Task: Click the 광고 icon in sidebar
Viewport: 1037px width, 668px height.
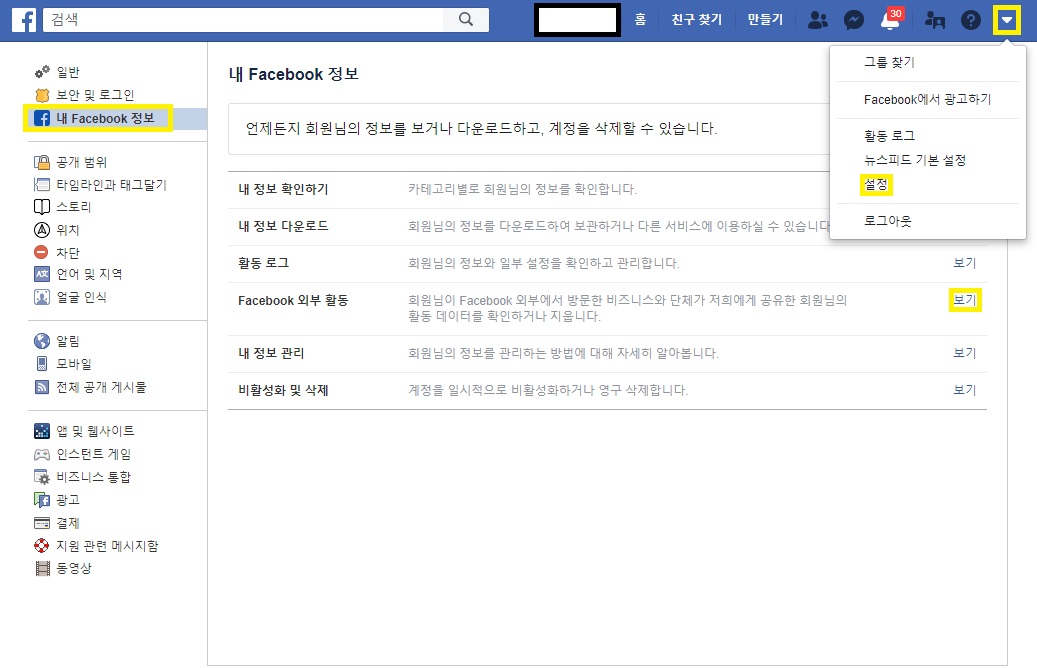Action: (42, 500)
